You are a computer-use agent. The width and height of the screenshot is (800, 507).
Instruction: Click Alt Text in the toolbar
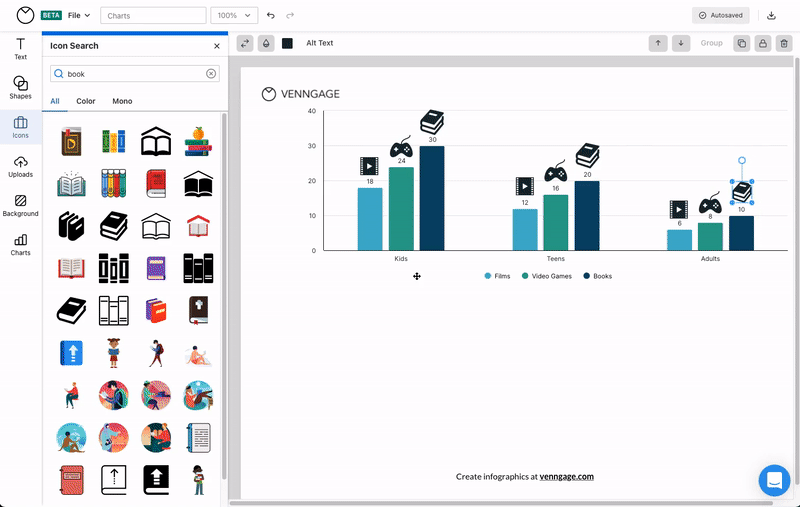[x=319, y=43]
